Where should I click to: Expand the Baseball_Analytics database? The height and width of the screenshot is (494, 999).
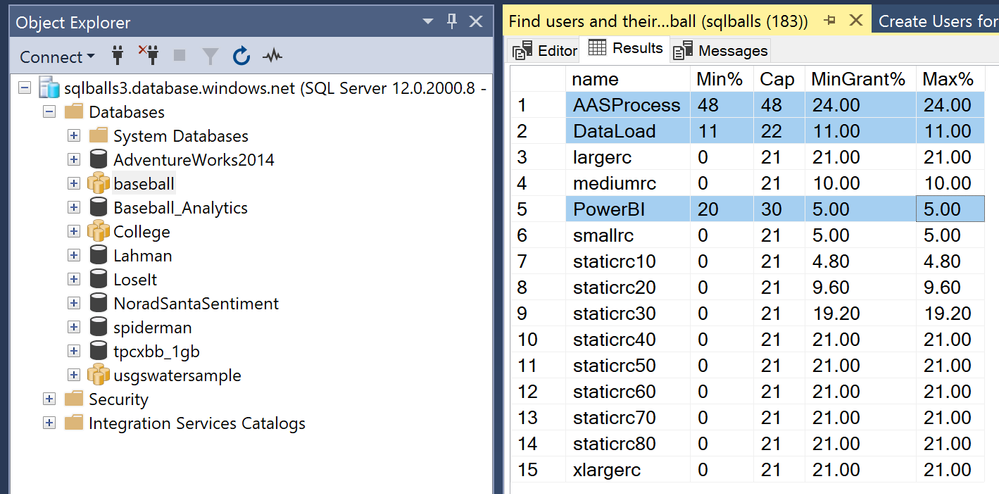point(73,208)
